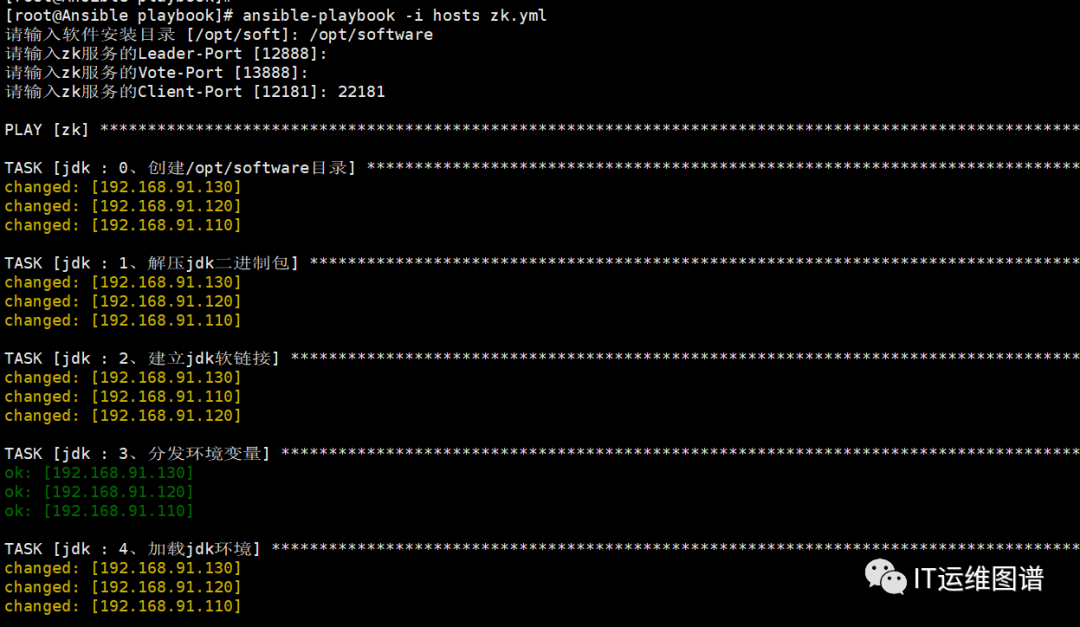Click the changed 192.168.91.130 line under task 4

(123, 568)
